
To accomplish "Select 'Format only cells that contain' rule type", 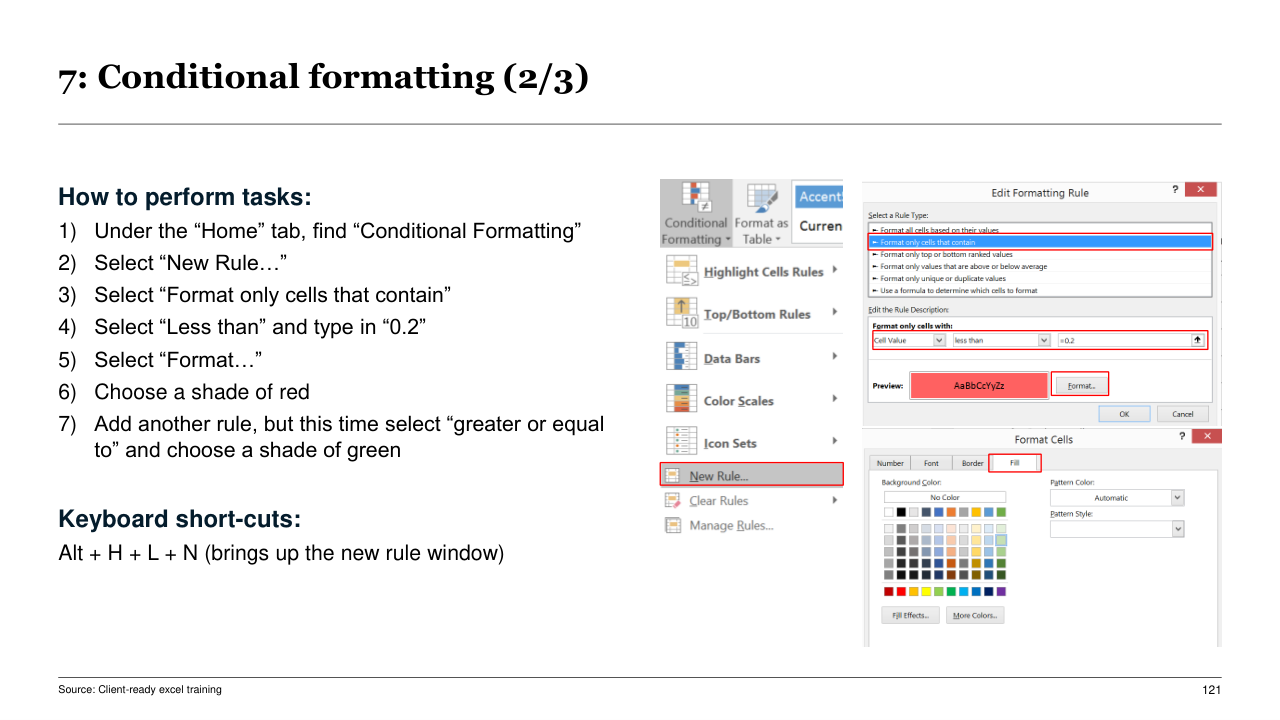I will (1039, 242).
